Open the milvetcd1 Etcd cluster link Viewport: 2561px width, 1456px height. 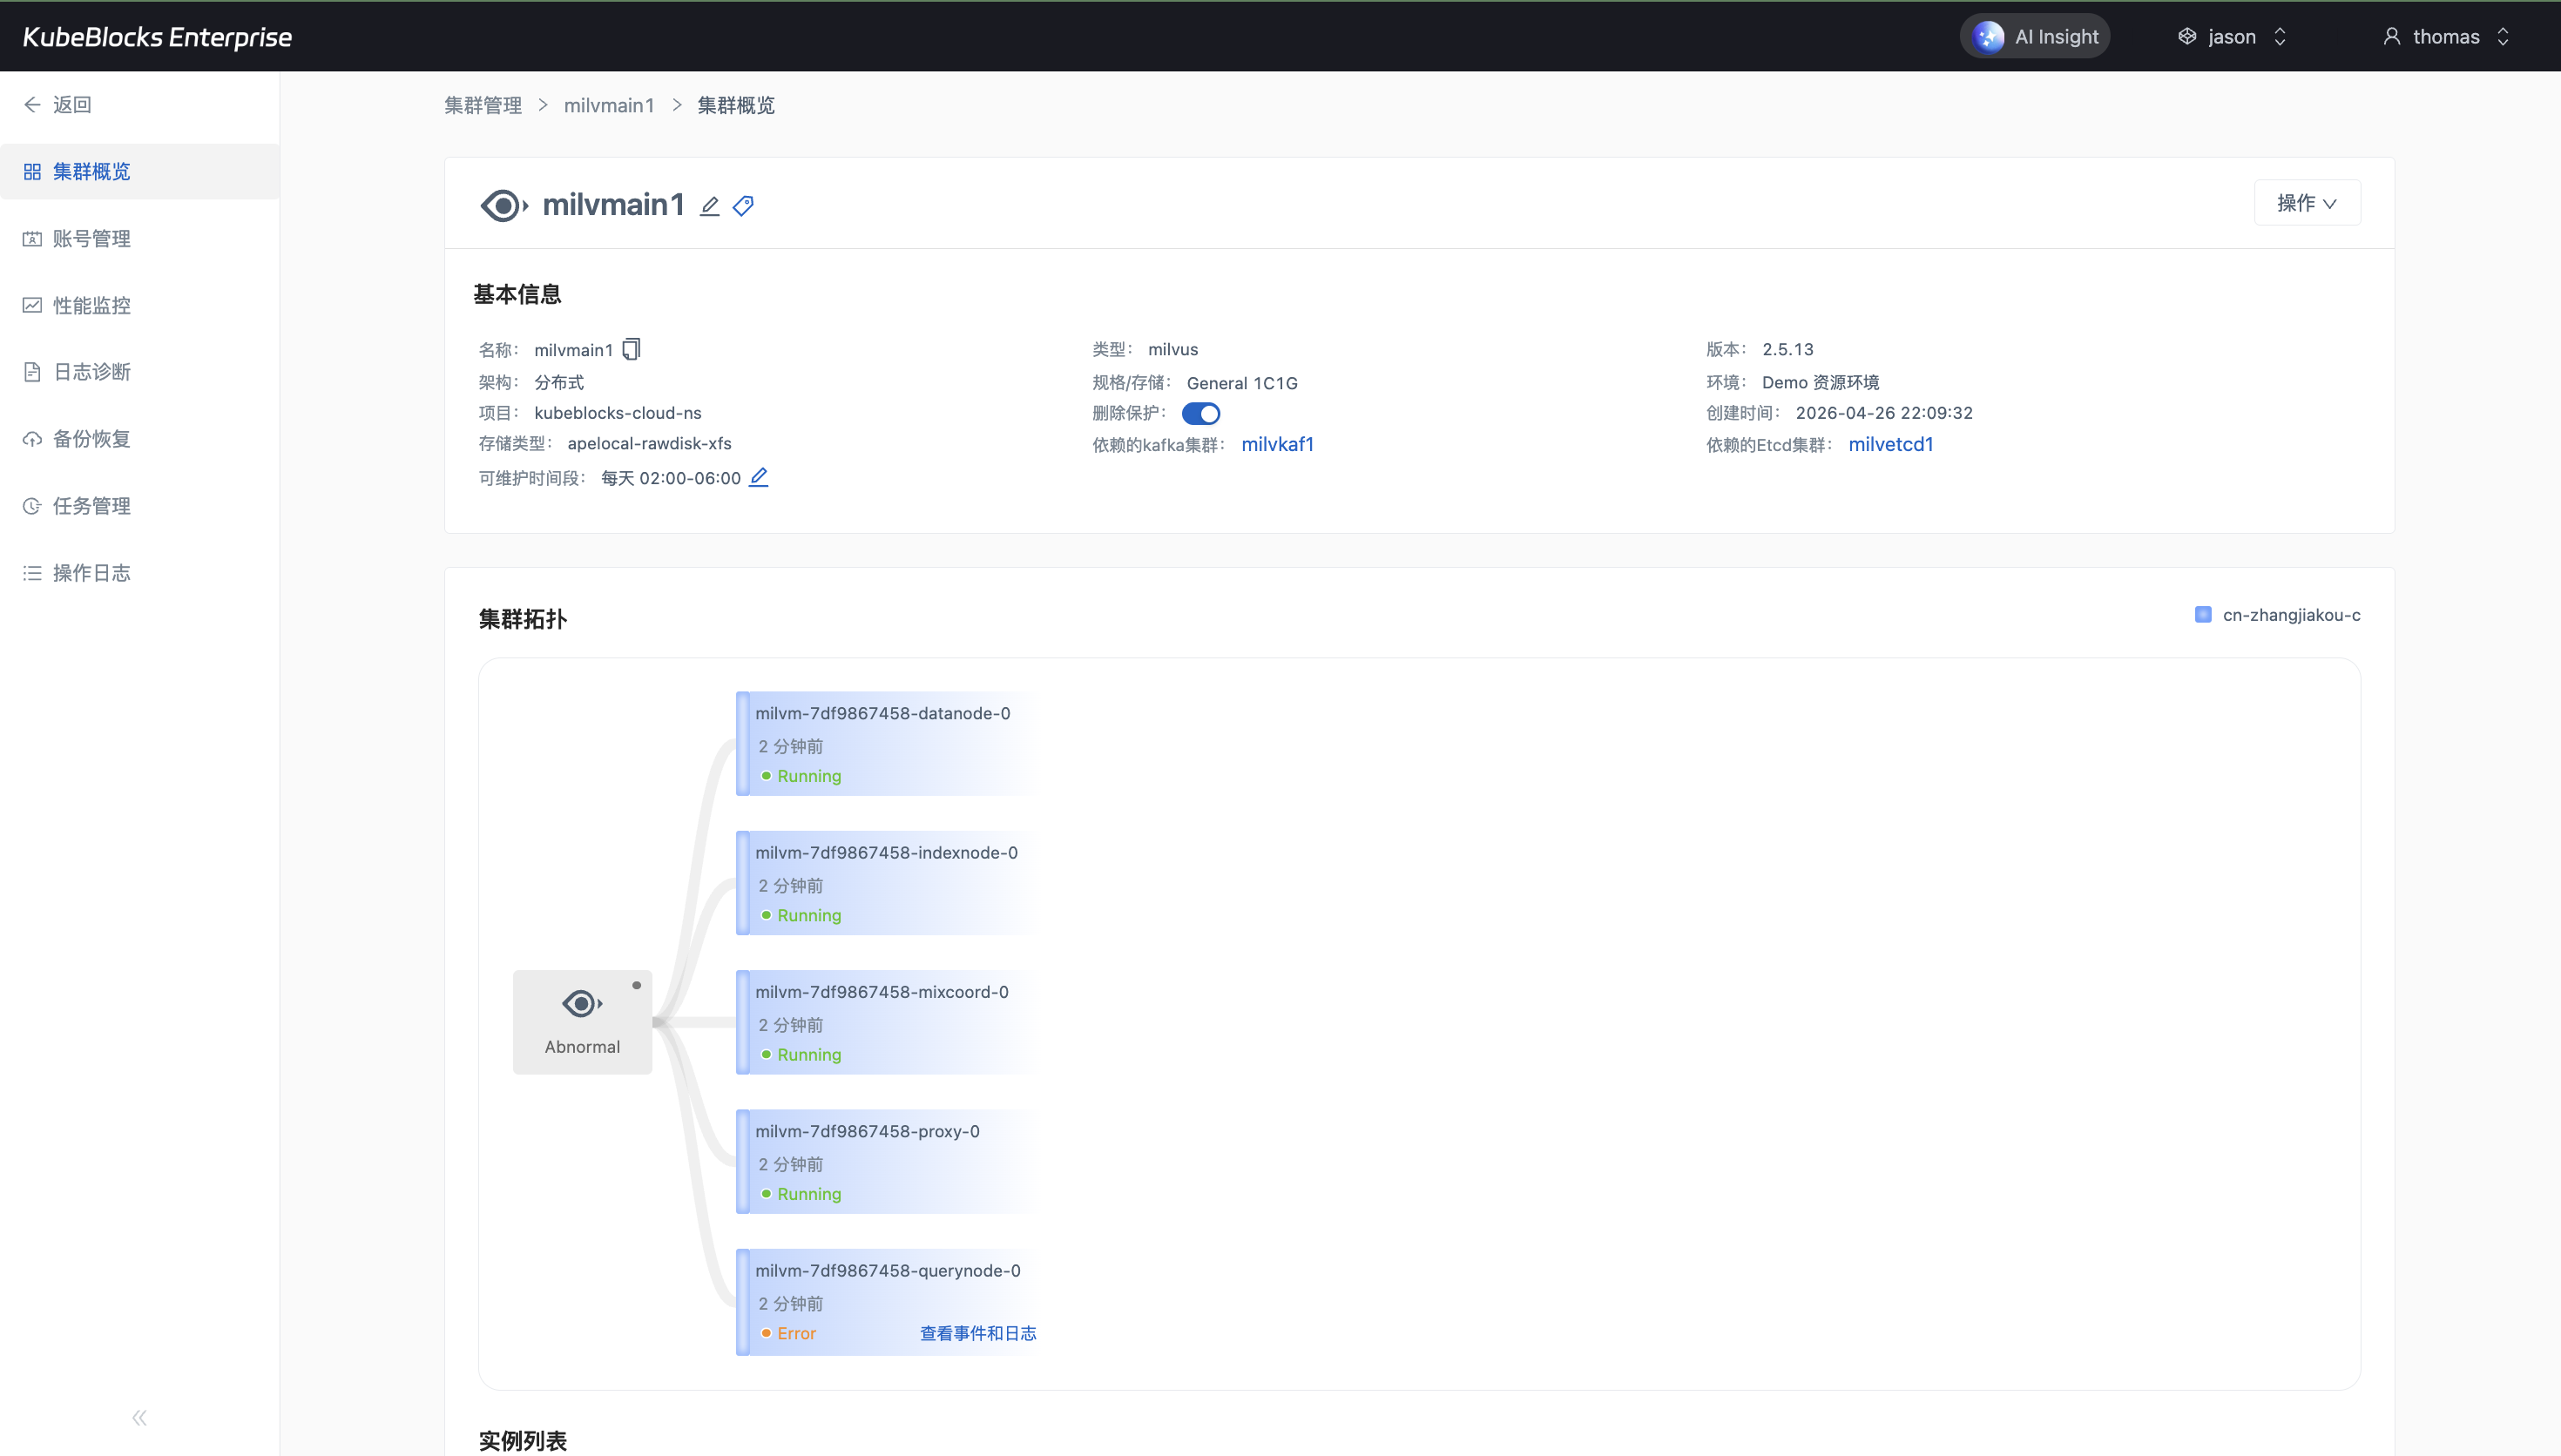point(1890,444)
